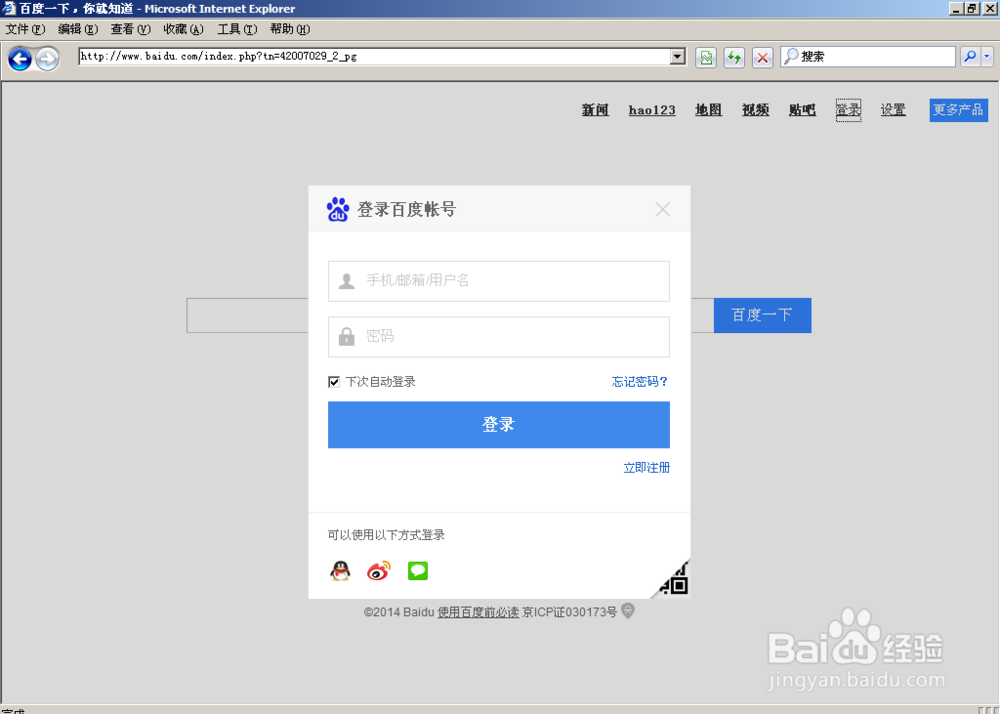The image size is (1000, 714).
Task: Click the browser Back arrow button
Action: [x=20, y=59]
